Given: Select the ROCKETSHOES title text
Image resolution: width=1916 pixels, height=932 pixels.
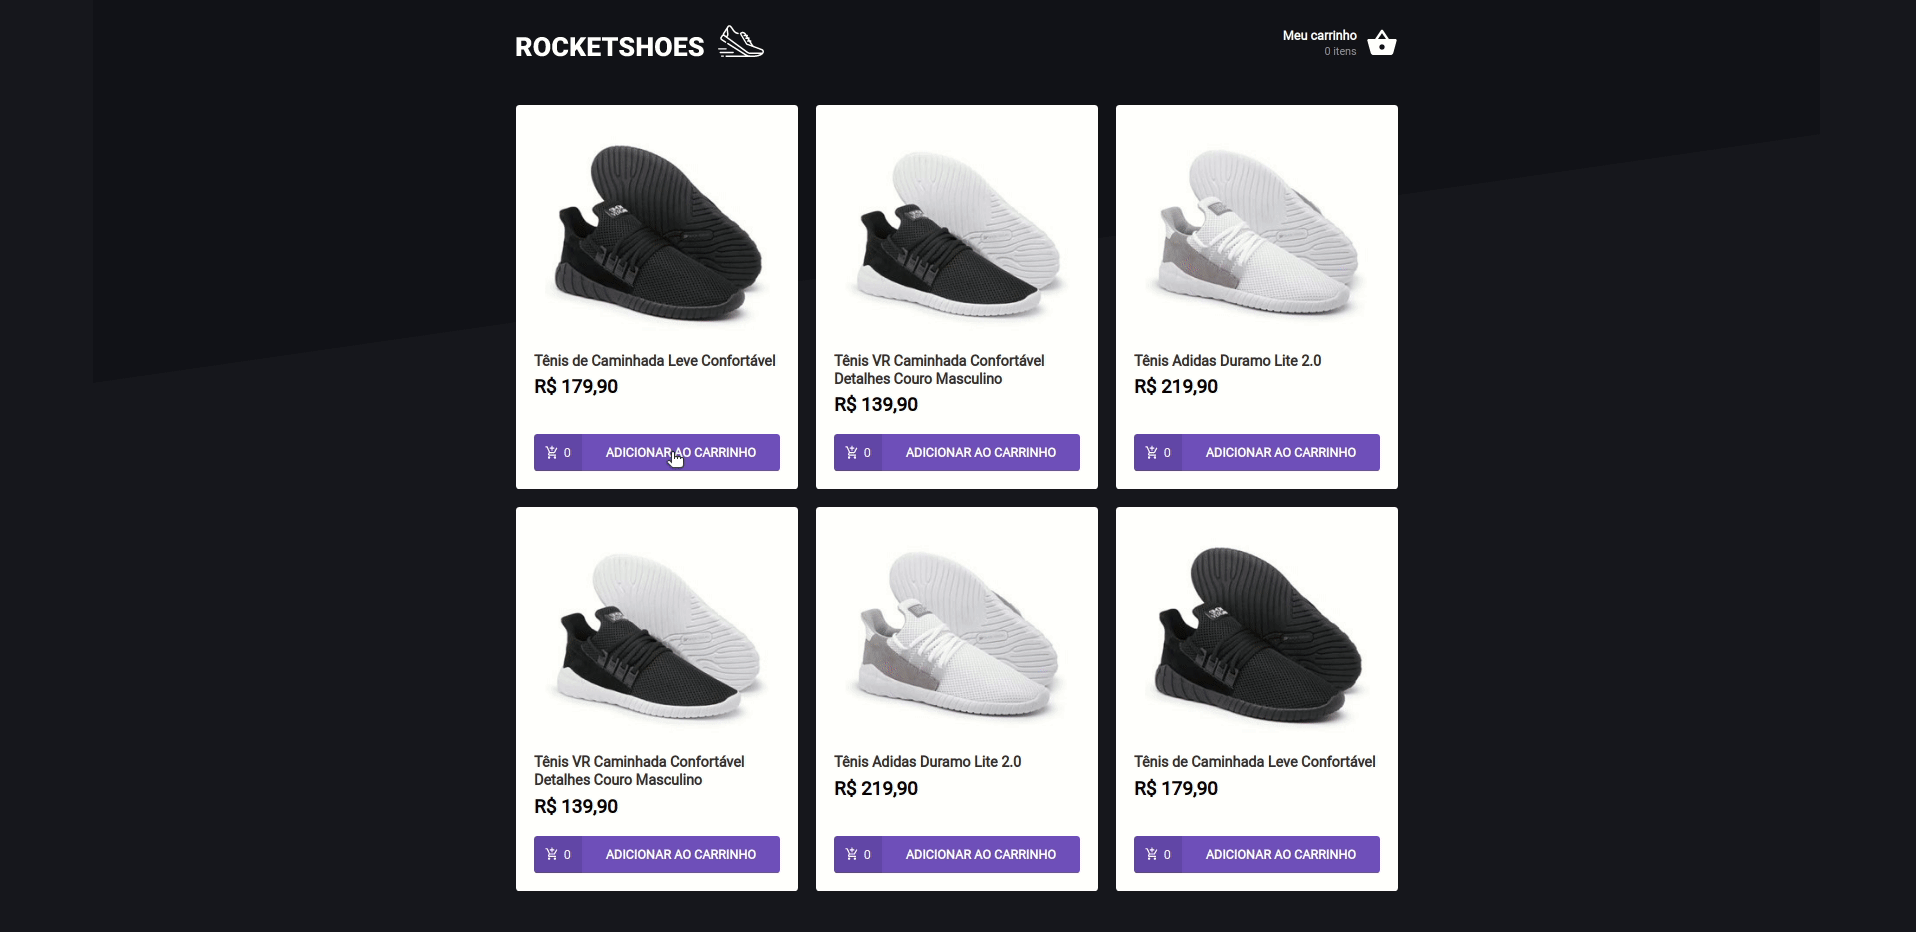Looking at the screenshot, I should click(x=610, y=46).
